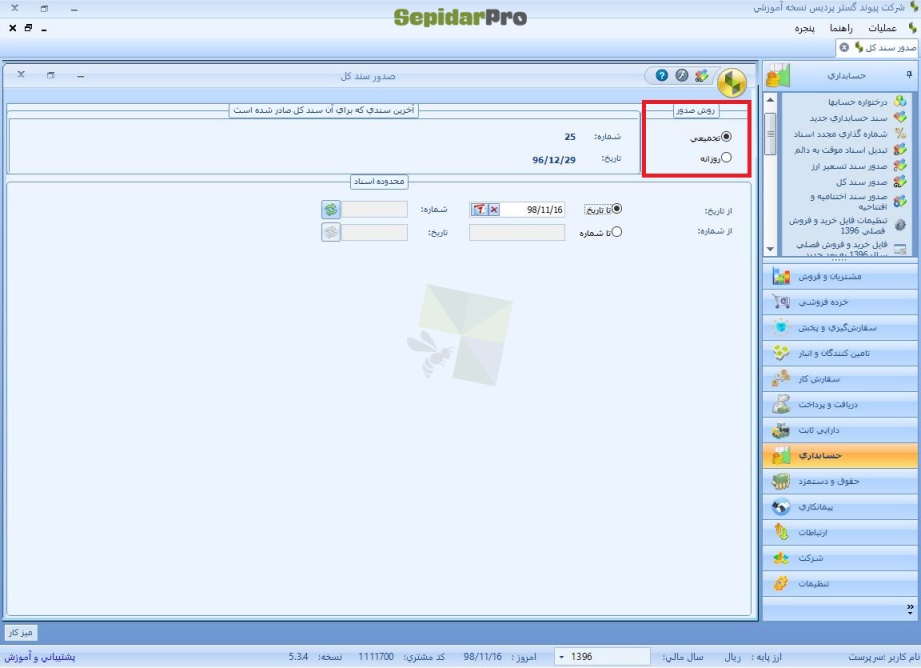Click تبديل اسناد موقت به دائم icon
This screenshot has height=668, width=921.
(899, 150)
